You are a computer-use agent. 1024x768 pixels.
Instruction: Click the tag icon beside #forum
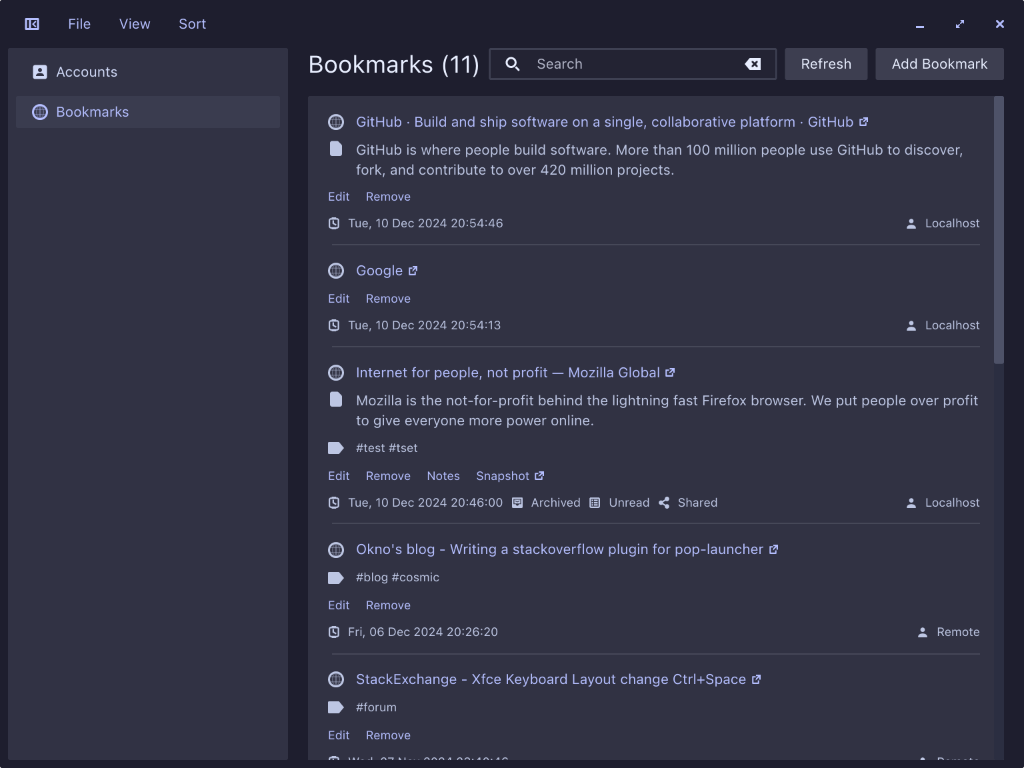[x=336, y=707]
